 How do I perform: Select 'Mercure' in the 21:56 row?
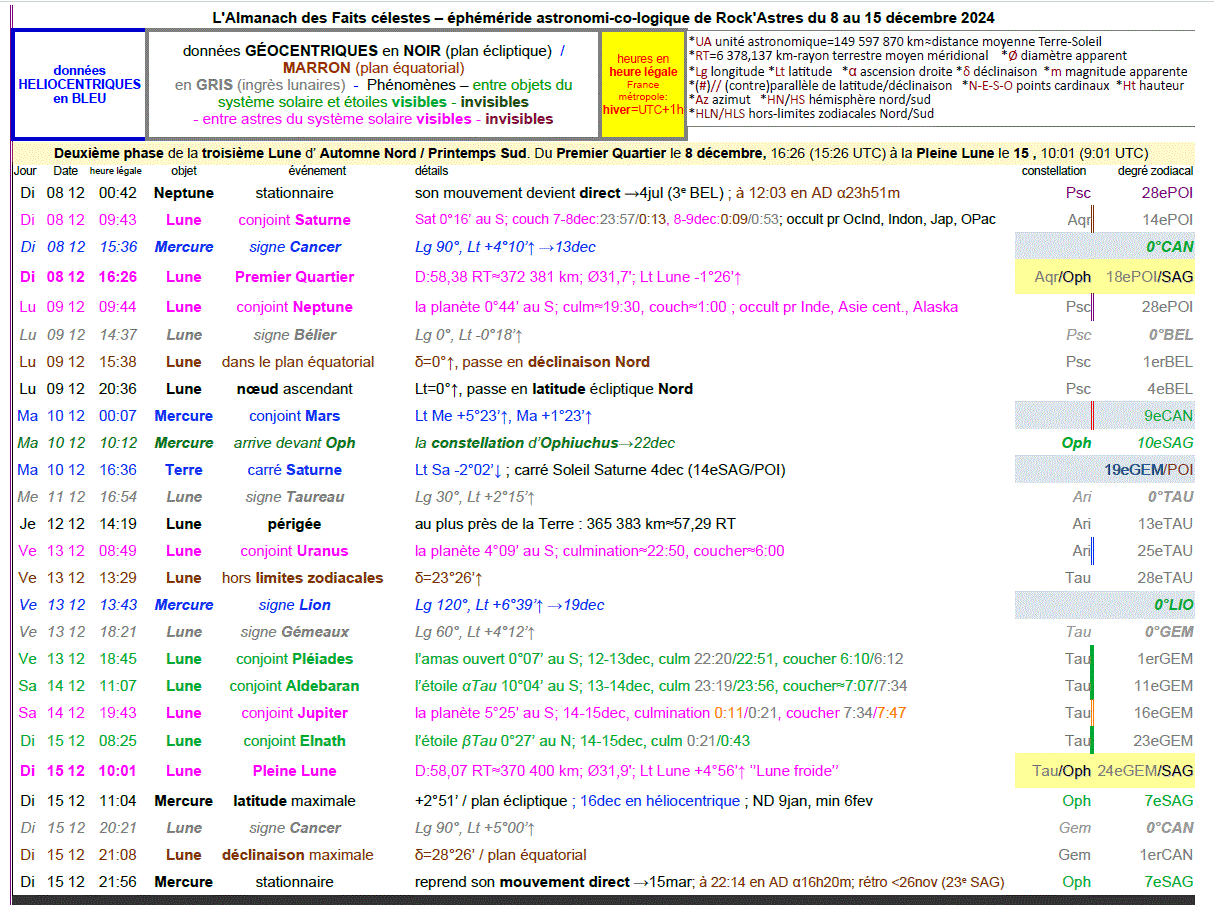click(x=184, y=882)
